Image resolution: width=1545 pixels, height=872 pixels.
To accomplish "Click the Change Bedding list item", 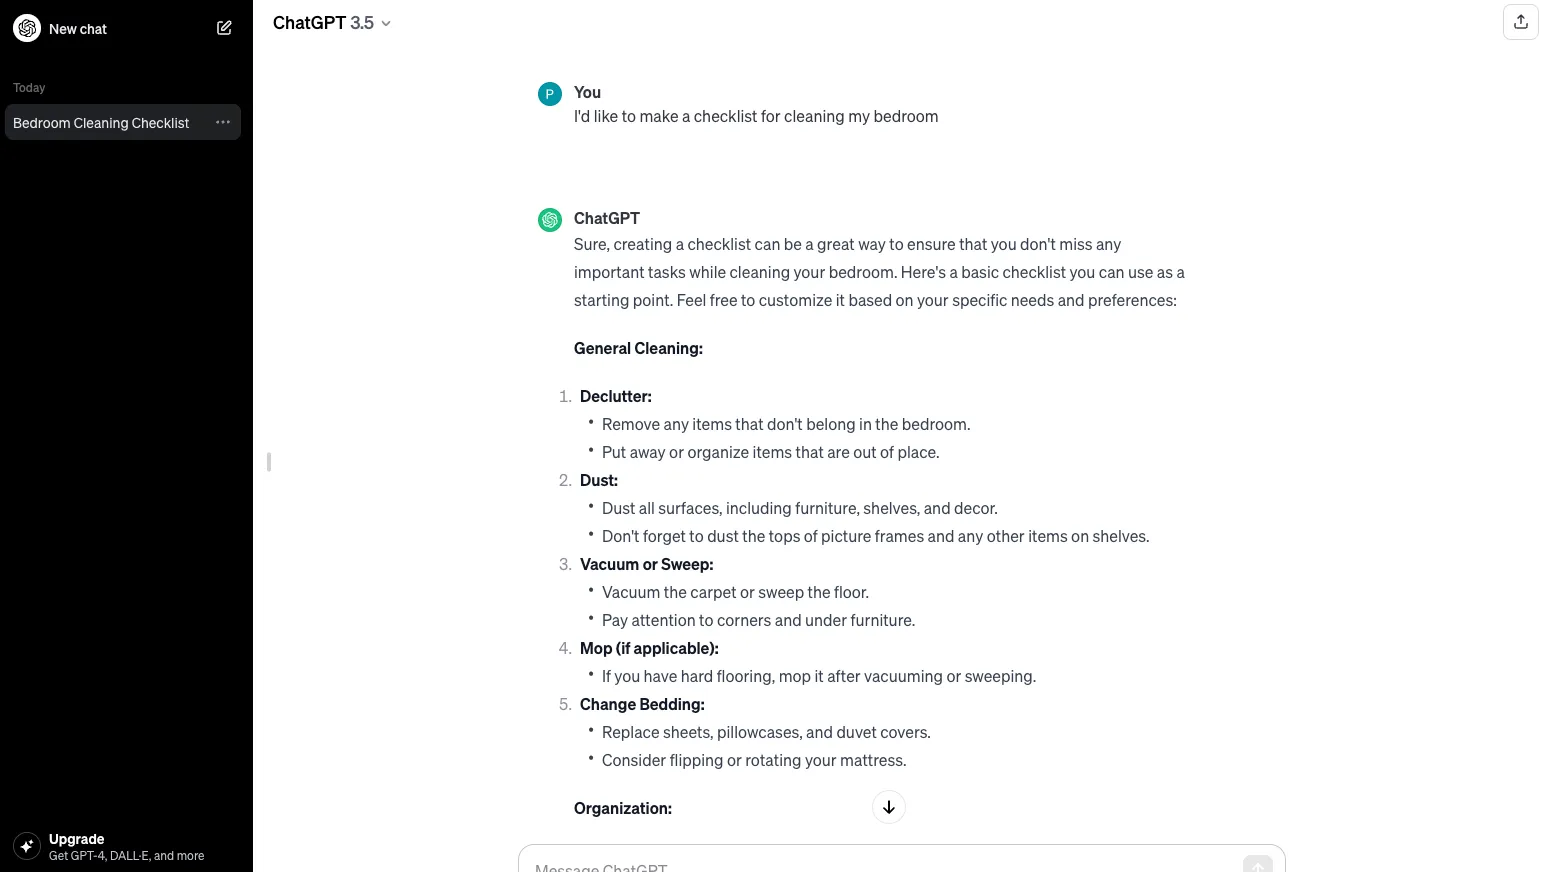I will tap(642, 705).
